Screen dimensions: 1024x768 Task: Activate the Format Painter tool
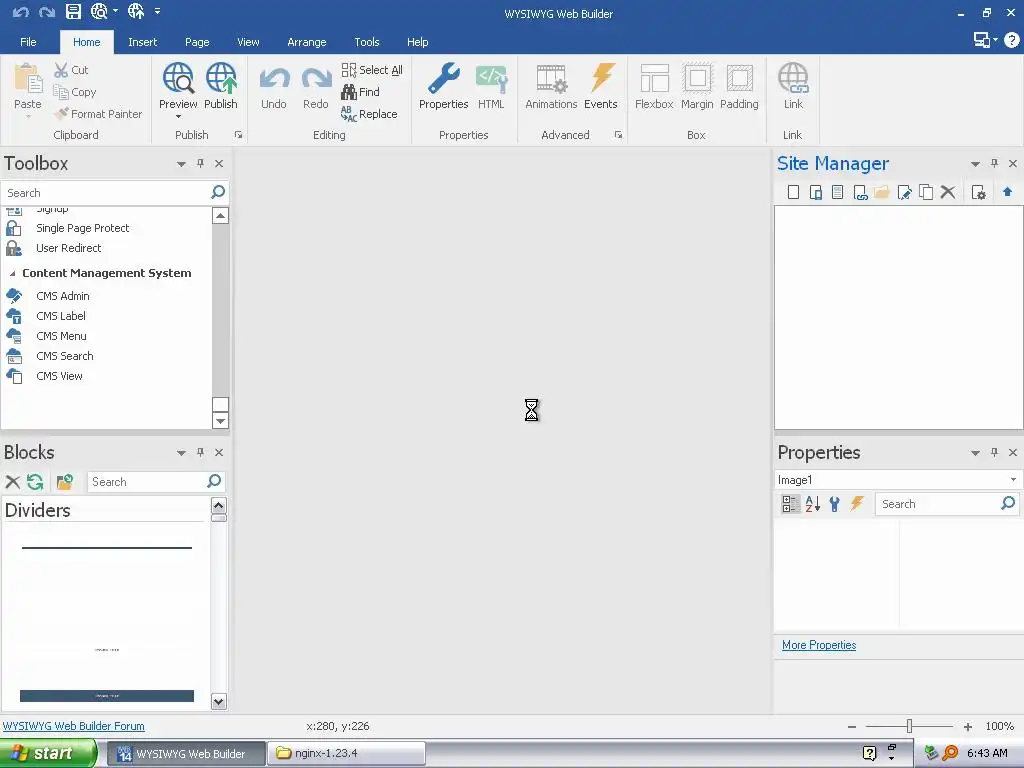98,114
